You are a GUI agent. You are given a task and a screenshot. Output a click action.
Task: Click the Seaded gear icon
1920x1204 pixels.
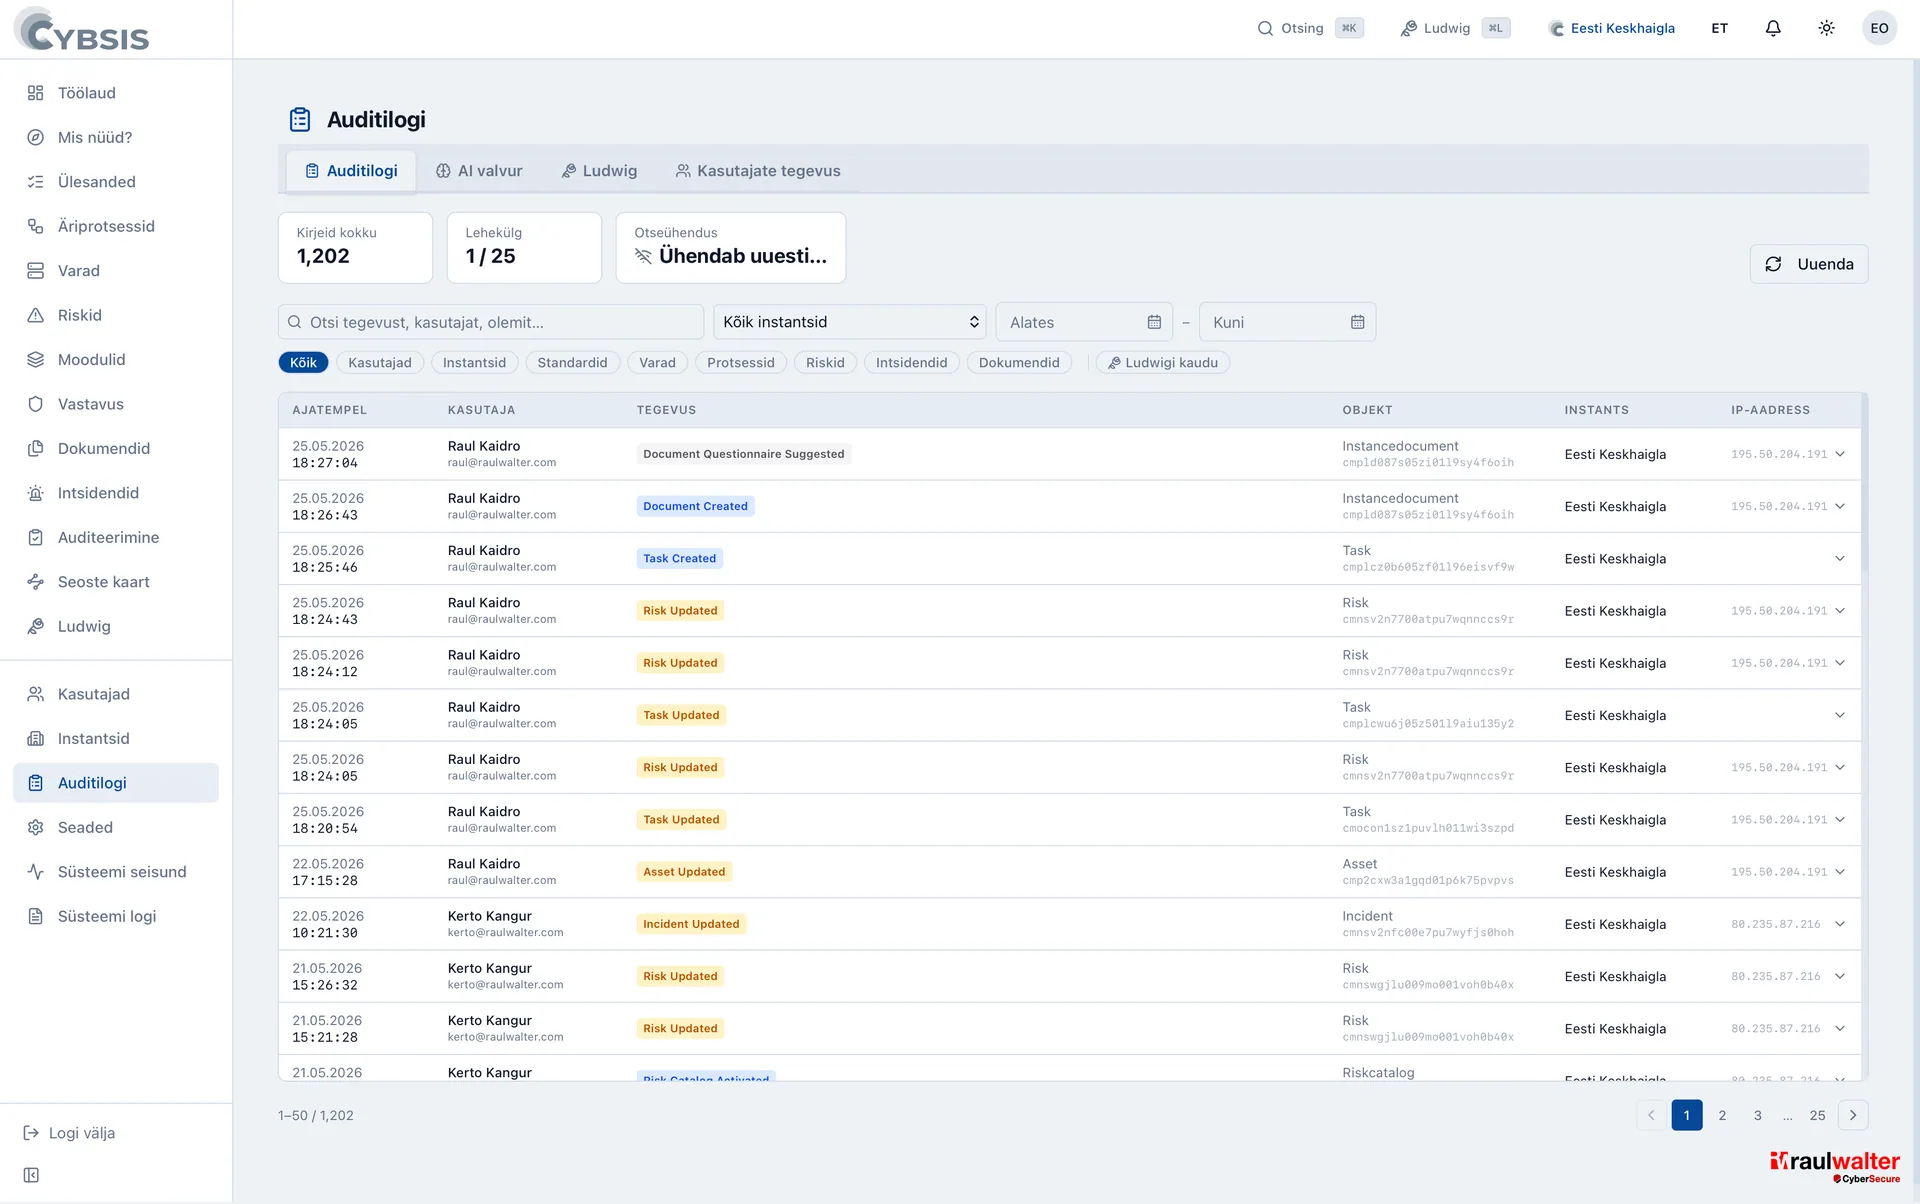point(35,828)
